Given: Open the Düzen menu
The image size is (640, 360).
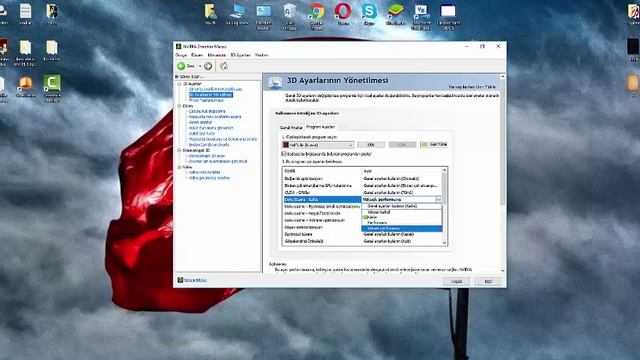Looking at the screenshot, I should tap(197, 55).
